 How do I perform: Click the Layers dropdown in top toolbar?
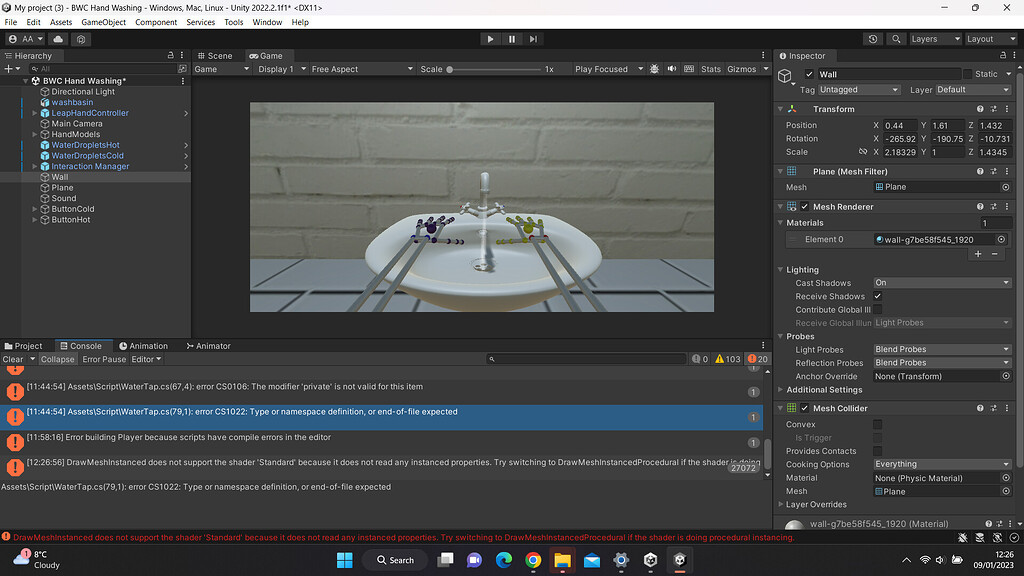tap(934, 38)
